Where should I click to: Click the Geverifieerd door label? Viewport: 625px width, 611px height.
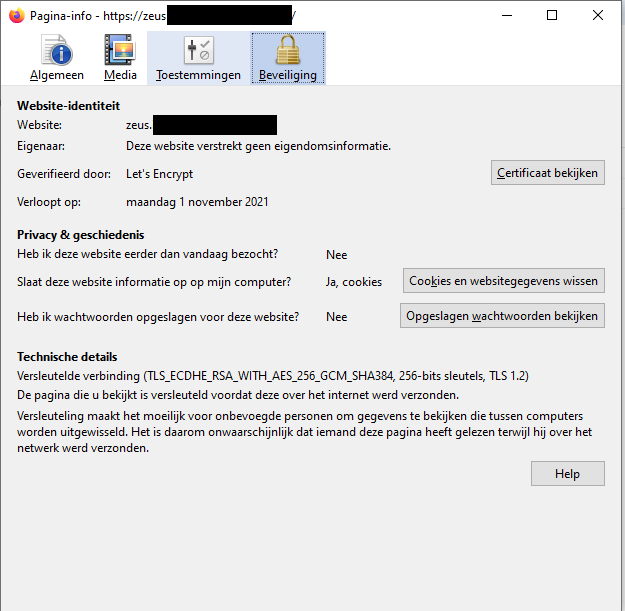[x=64, y=174]
